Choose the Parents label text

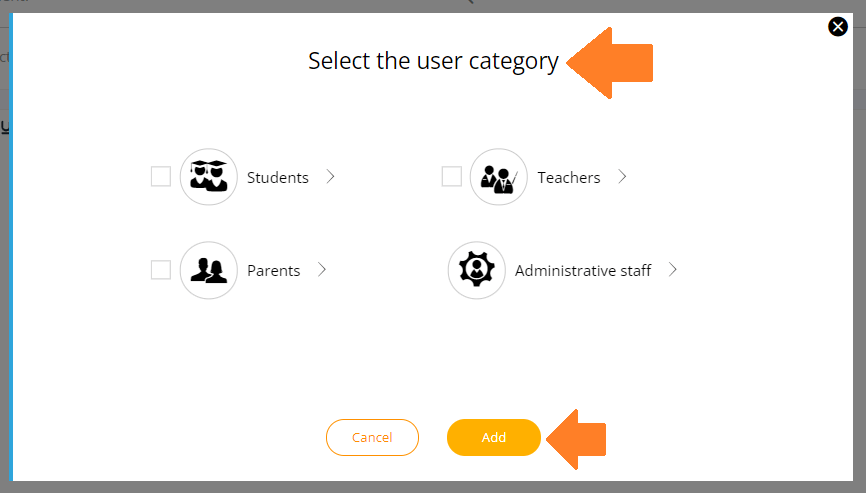(273, 271)
